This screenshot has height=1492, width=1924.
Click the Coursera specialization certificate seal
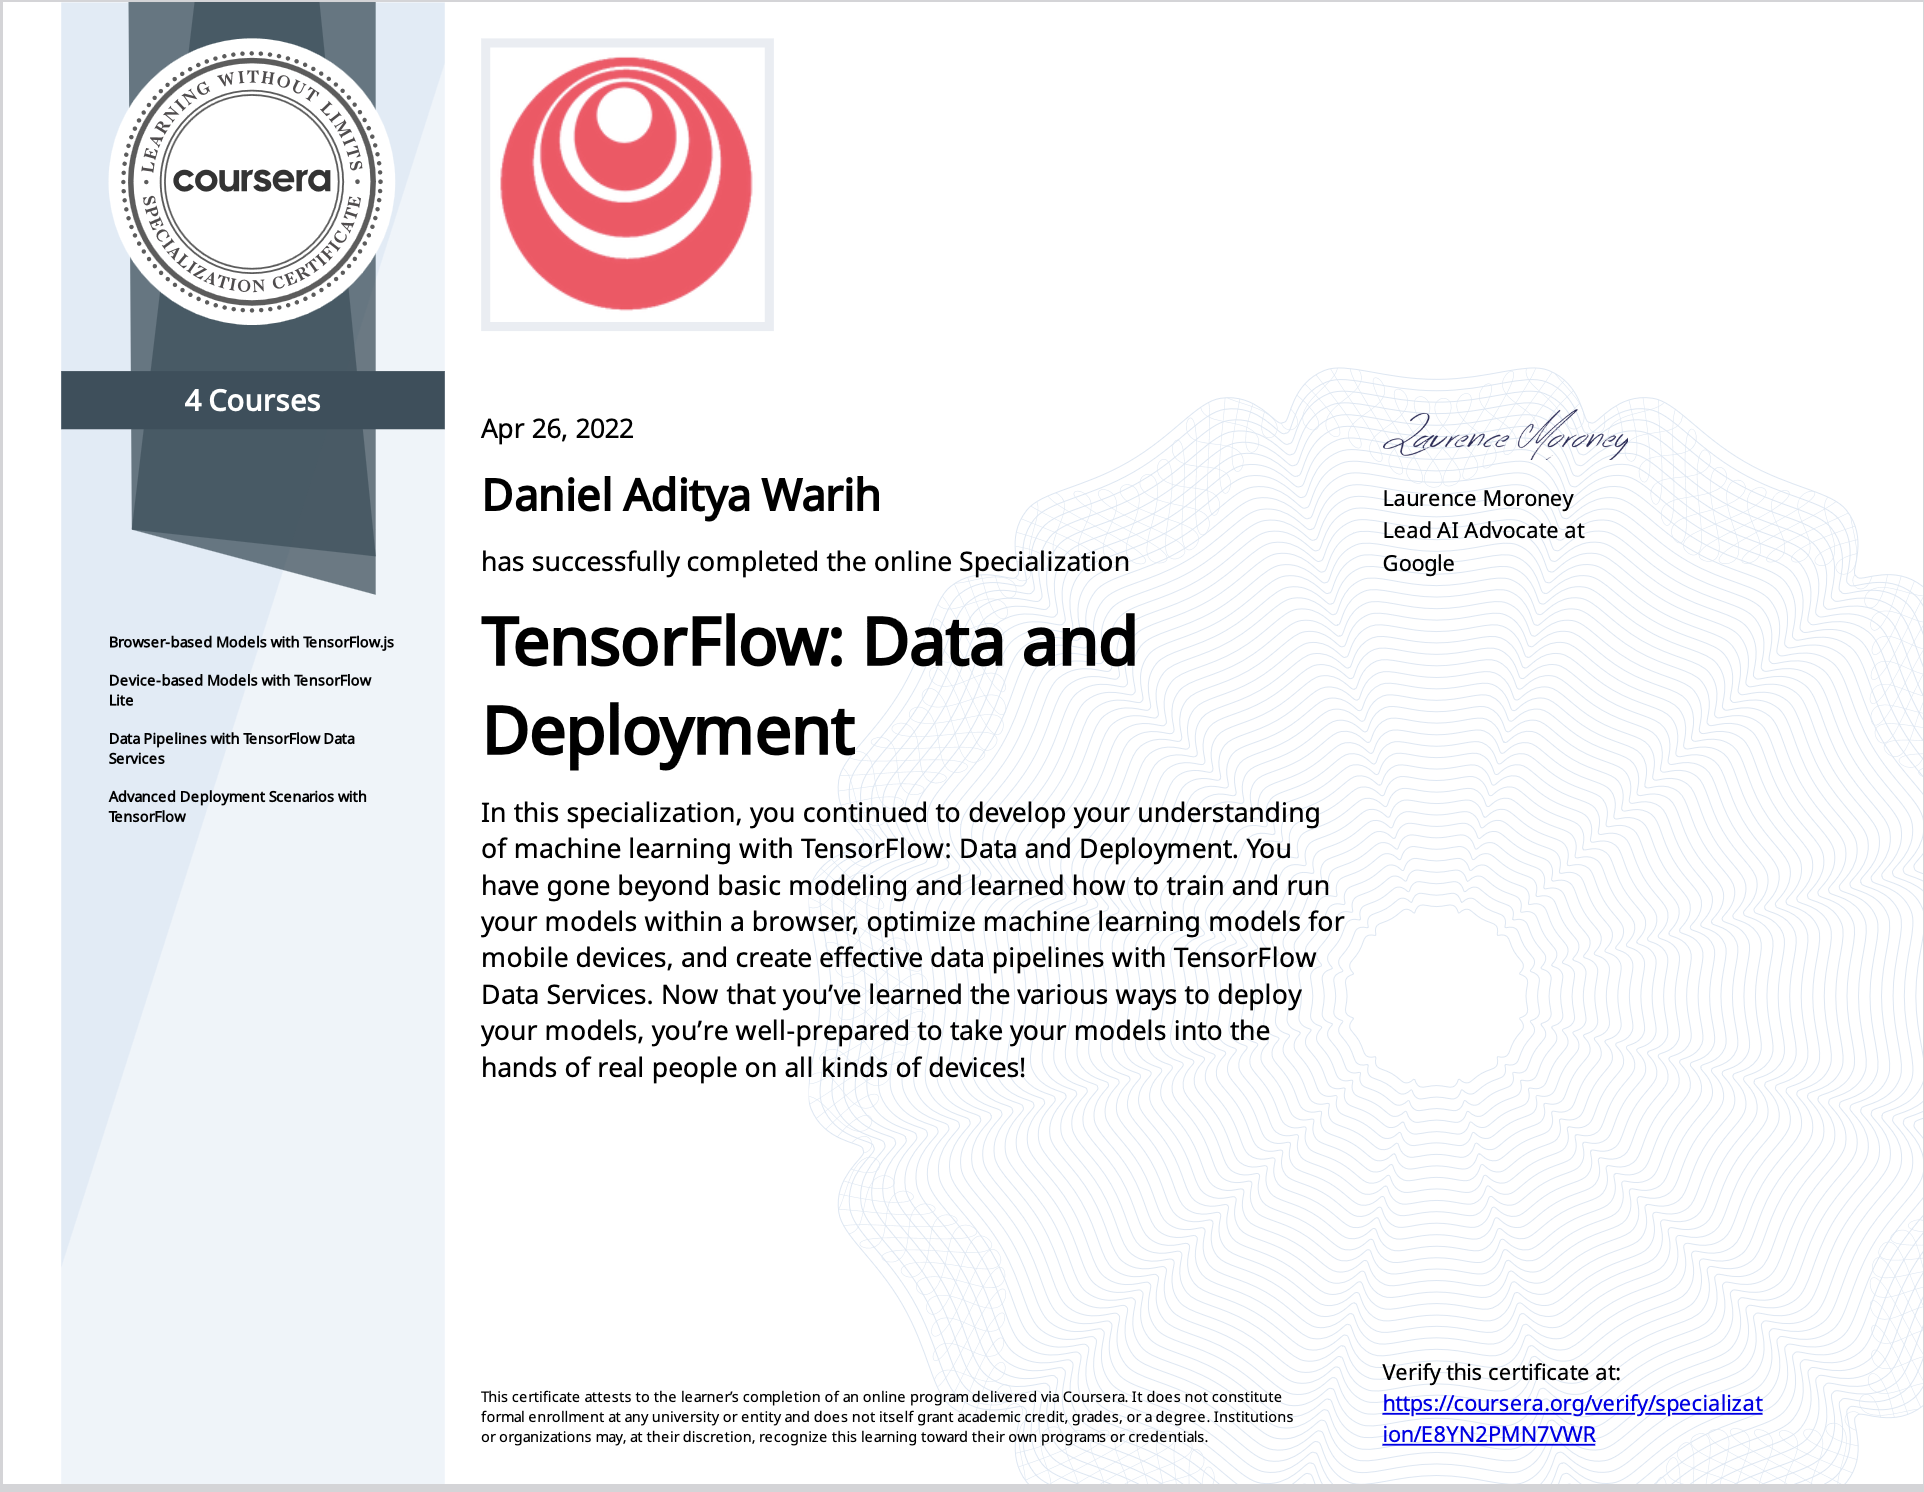[x=252, y=182]
